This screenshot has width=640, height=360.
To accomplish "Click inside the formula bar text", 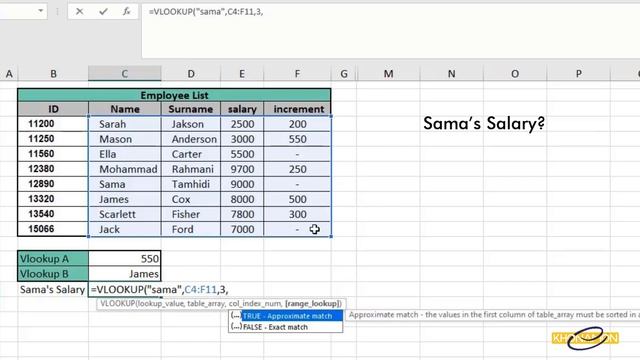I will click(206, 12).
